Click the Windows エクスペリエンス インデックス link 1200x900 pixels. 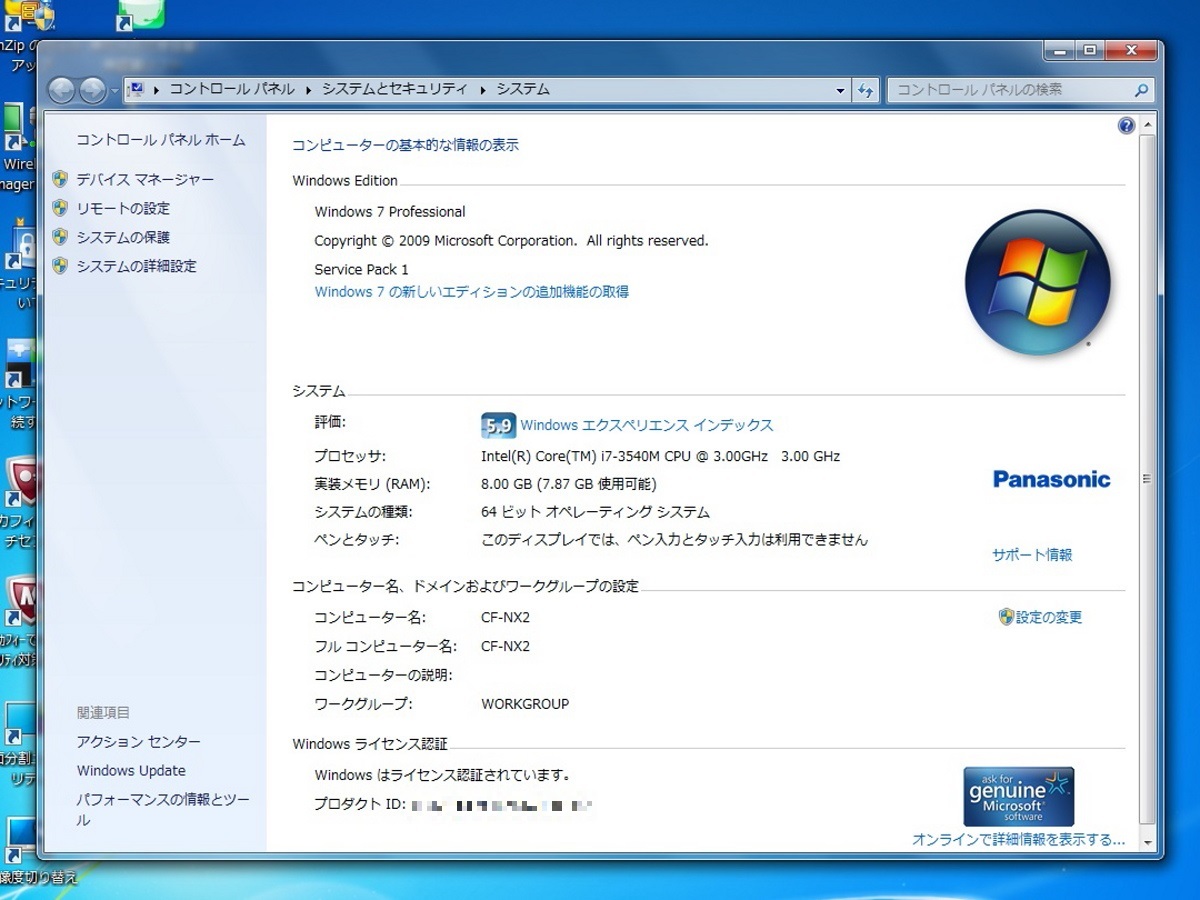pyautogui.click(x=646, y=425)
